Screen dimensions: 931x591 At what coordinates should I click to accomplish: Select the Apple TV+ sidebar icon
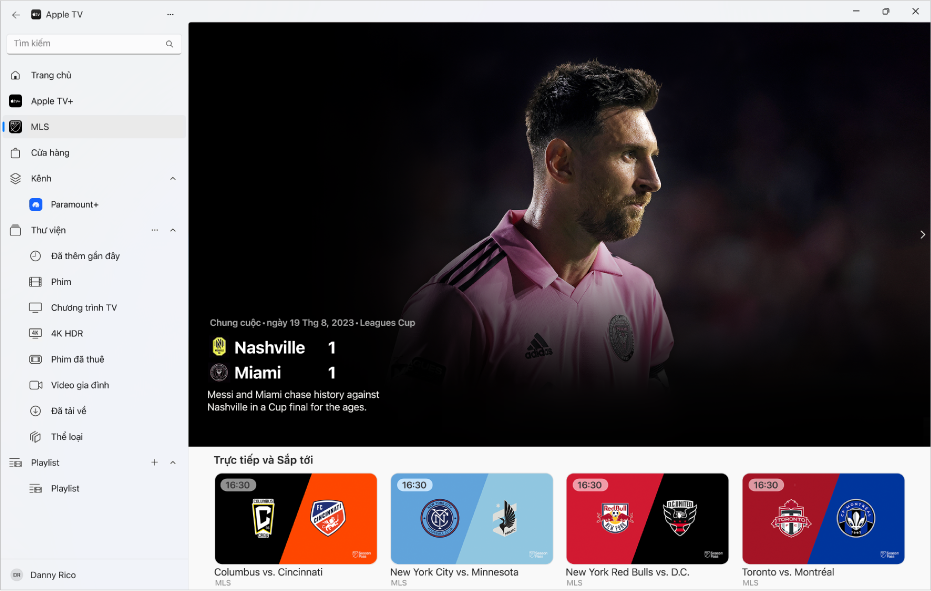[x=15, y=101]
